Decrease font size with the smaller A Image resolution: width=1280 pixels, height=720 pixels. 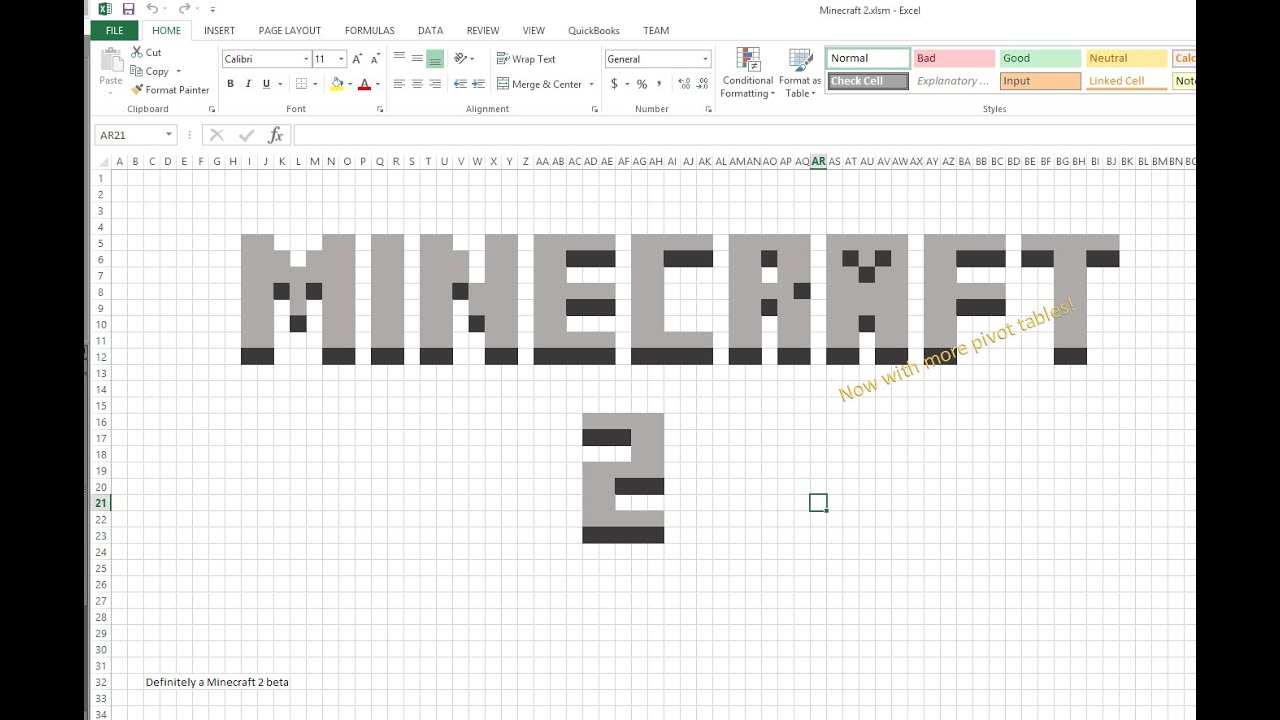click(374, 59)
